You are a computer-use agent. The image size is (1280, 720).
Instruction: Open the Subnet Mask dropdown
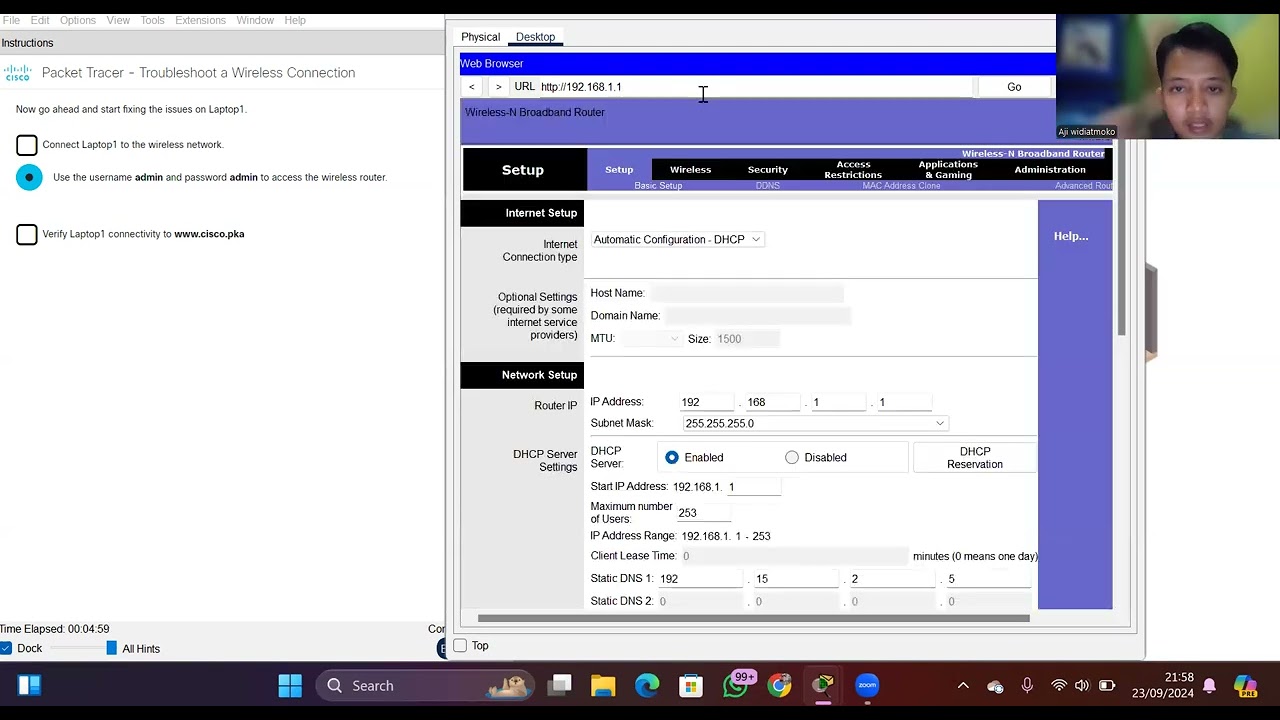click(814, 423)
